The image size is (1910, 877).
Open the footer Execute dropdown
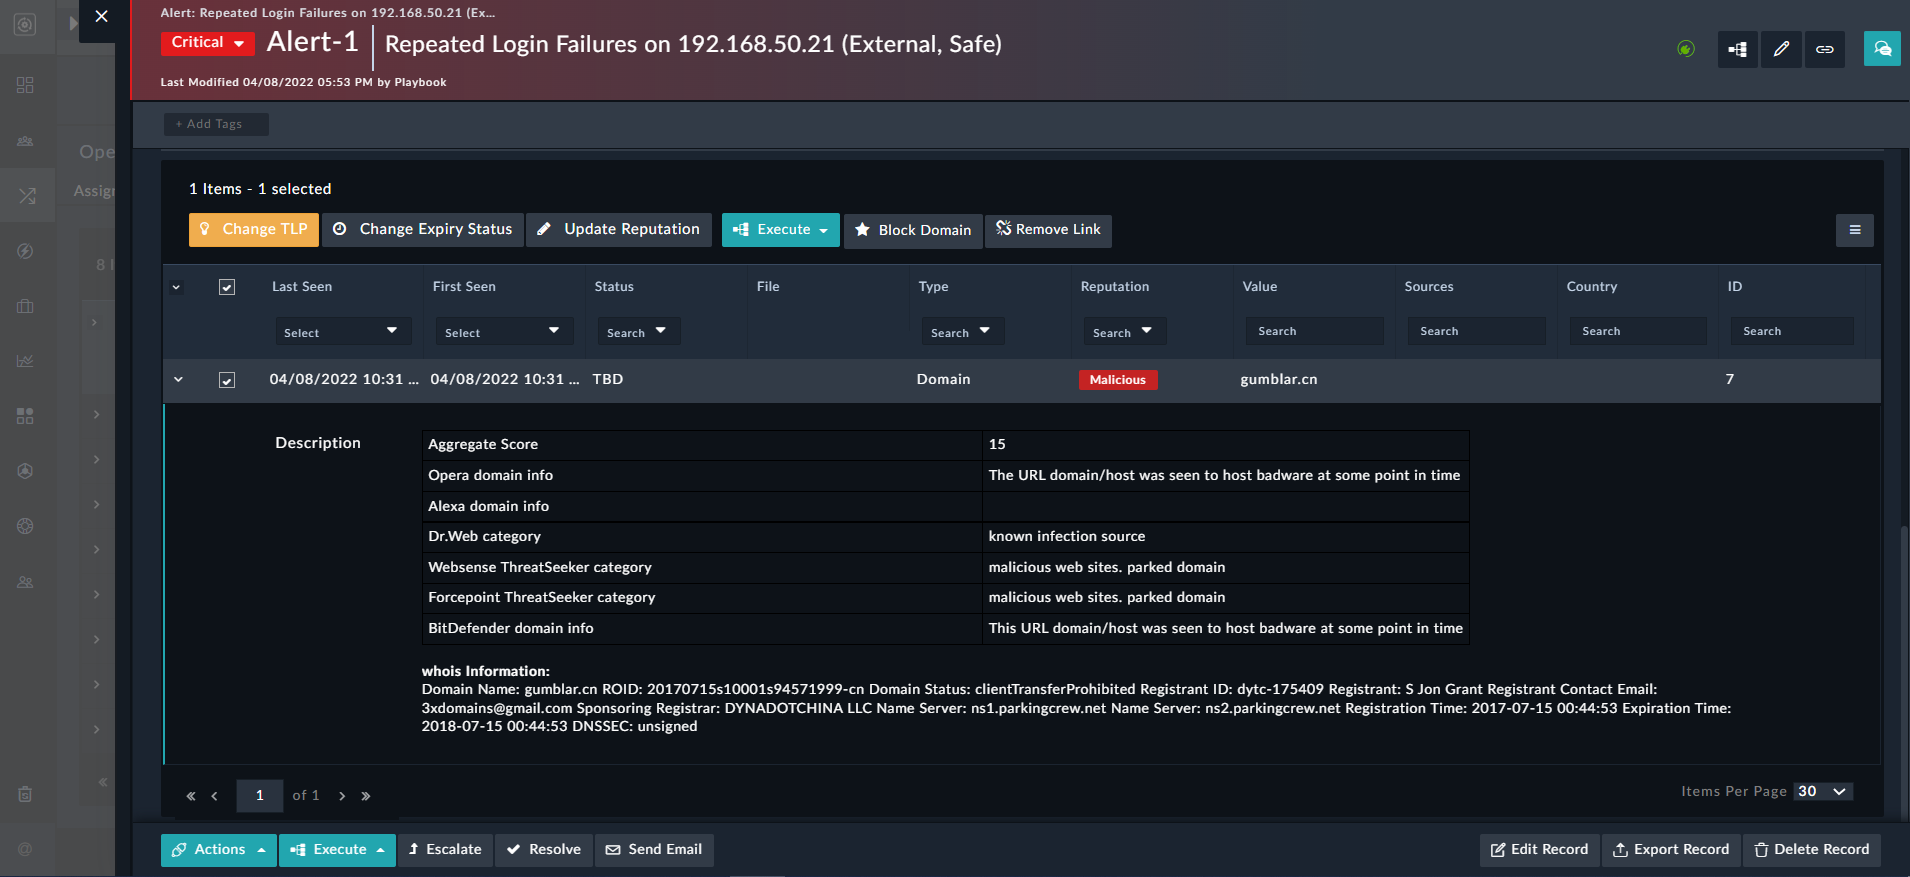pyautogui.click(x=337, y=850)
